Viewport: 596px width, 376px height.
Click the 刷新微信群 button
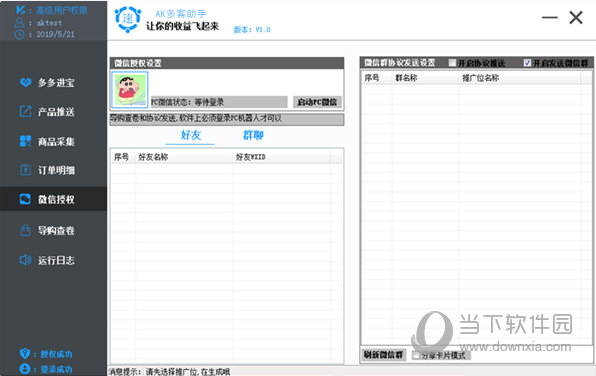[383, 355]
